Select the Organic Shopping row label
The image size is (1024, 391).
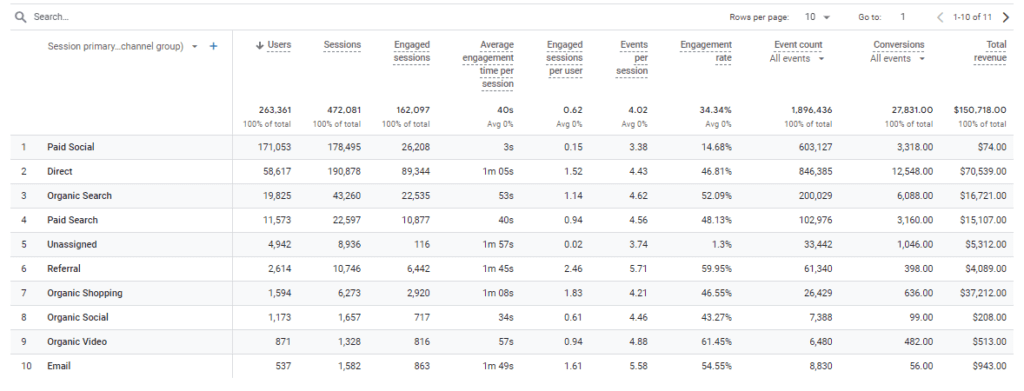coord(85,293)
